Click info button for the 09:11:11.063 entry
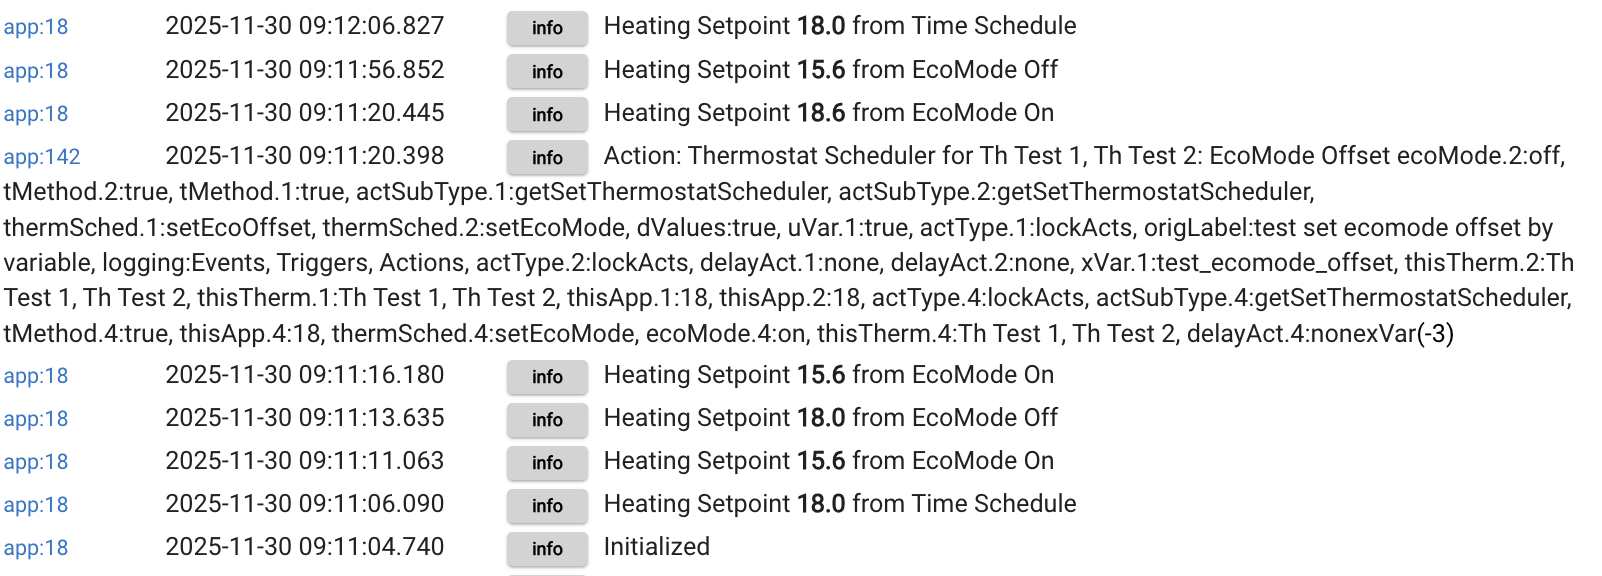The height and width of the screenshot is (576, 1602). pyautogui.click(x=547, y=463)
